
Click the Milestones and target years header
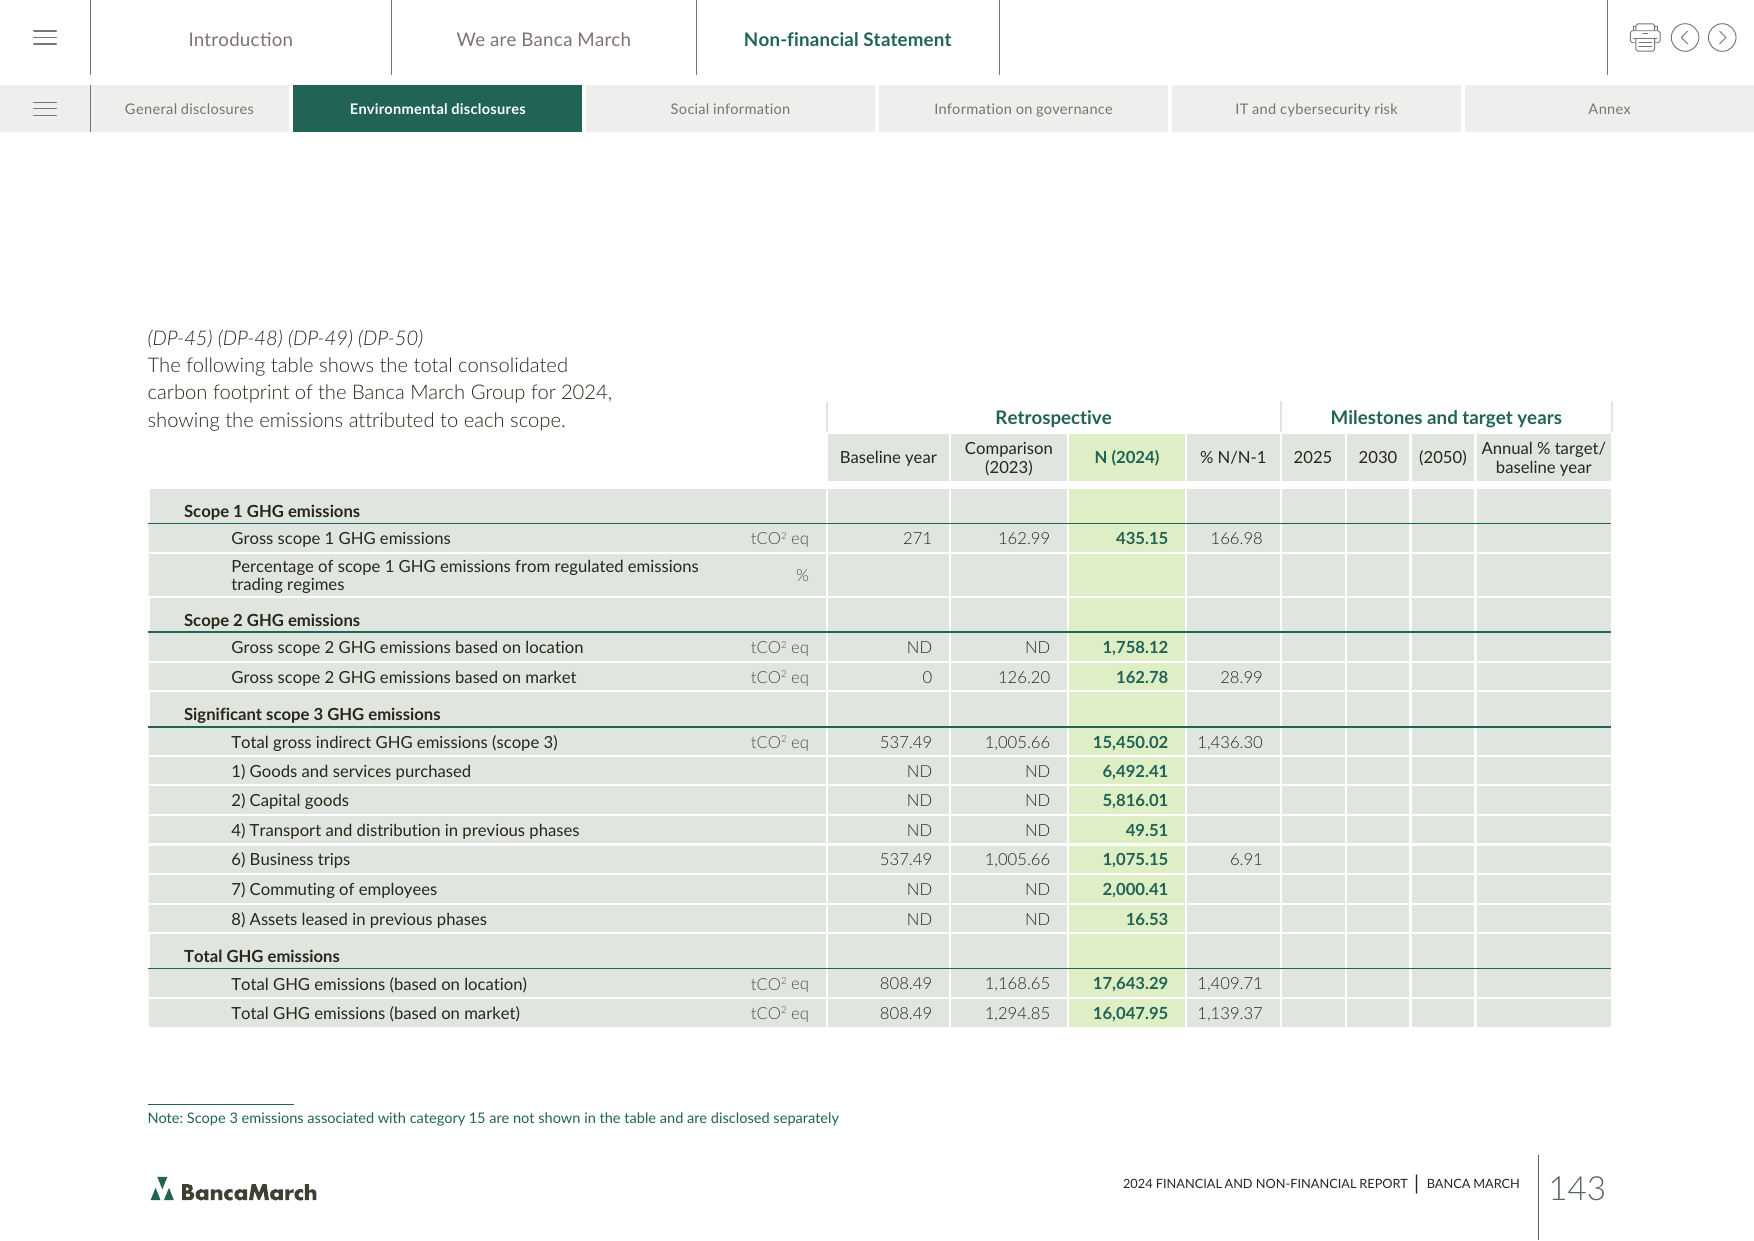1446,418
